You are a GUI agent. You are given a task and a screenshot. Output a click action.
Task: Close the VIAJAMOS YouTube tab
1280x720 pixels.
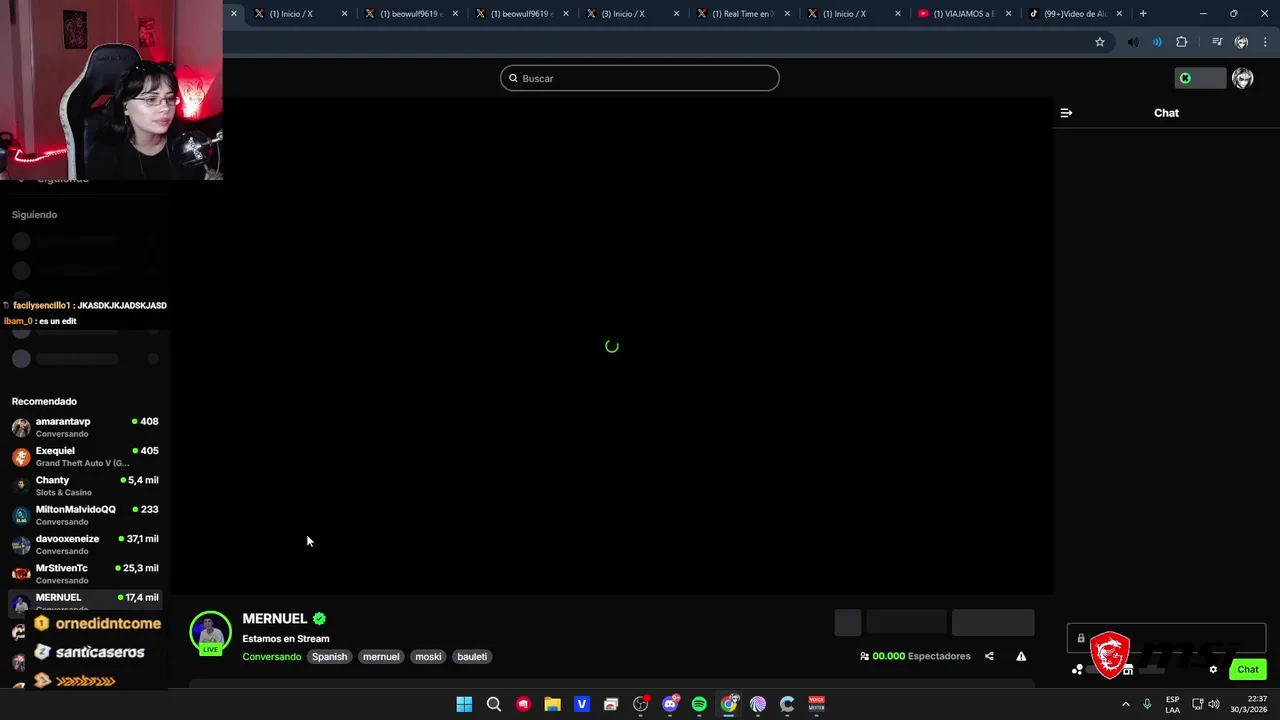(1008, 14)
